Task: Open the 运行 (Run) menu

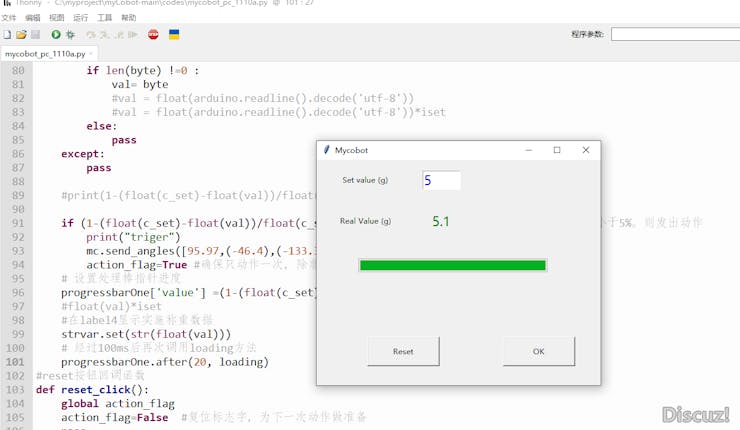Action: [x=81, y=18]
